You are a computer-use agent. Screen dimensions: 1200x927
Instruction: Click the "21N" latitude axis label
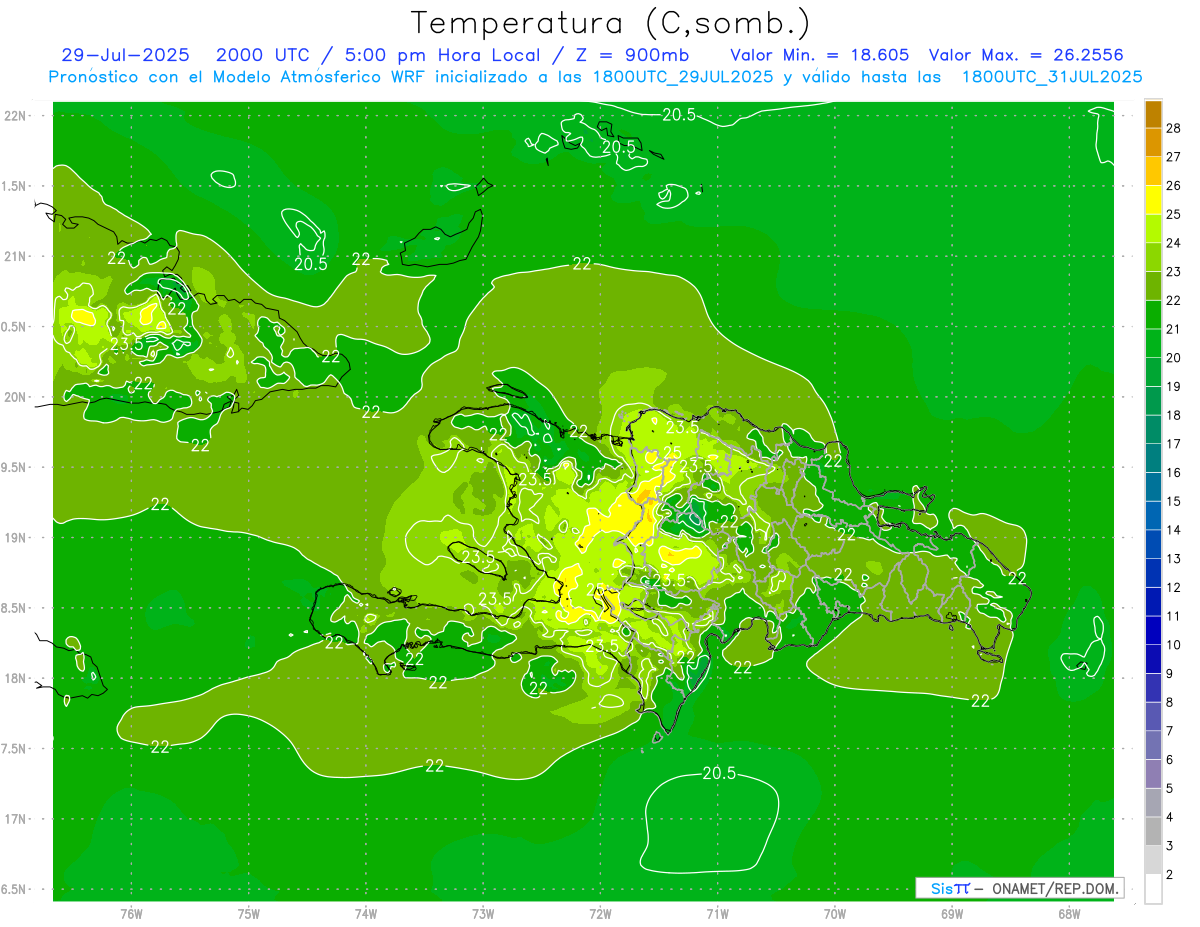[x=15, y=257]
